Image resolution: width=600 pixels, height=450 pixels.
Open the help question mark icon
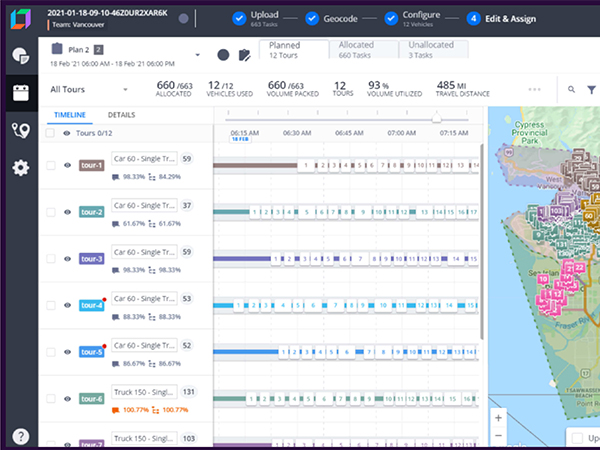pyautogui.click(x=21, y=436)
